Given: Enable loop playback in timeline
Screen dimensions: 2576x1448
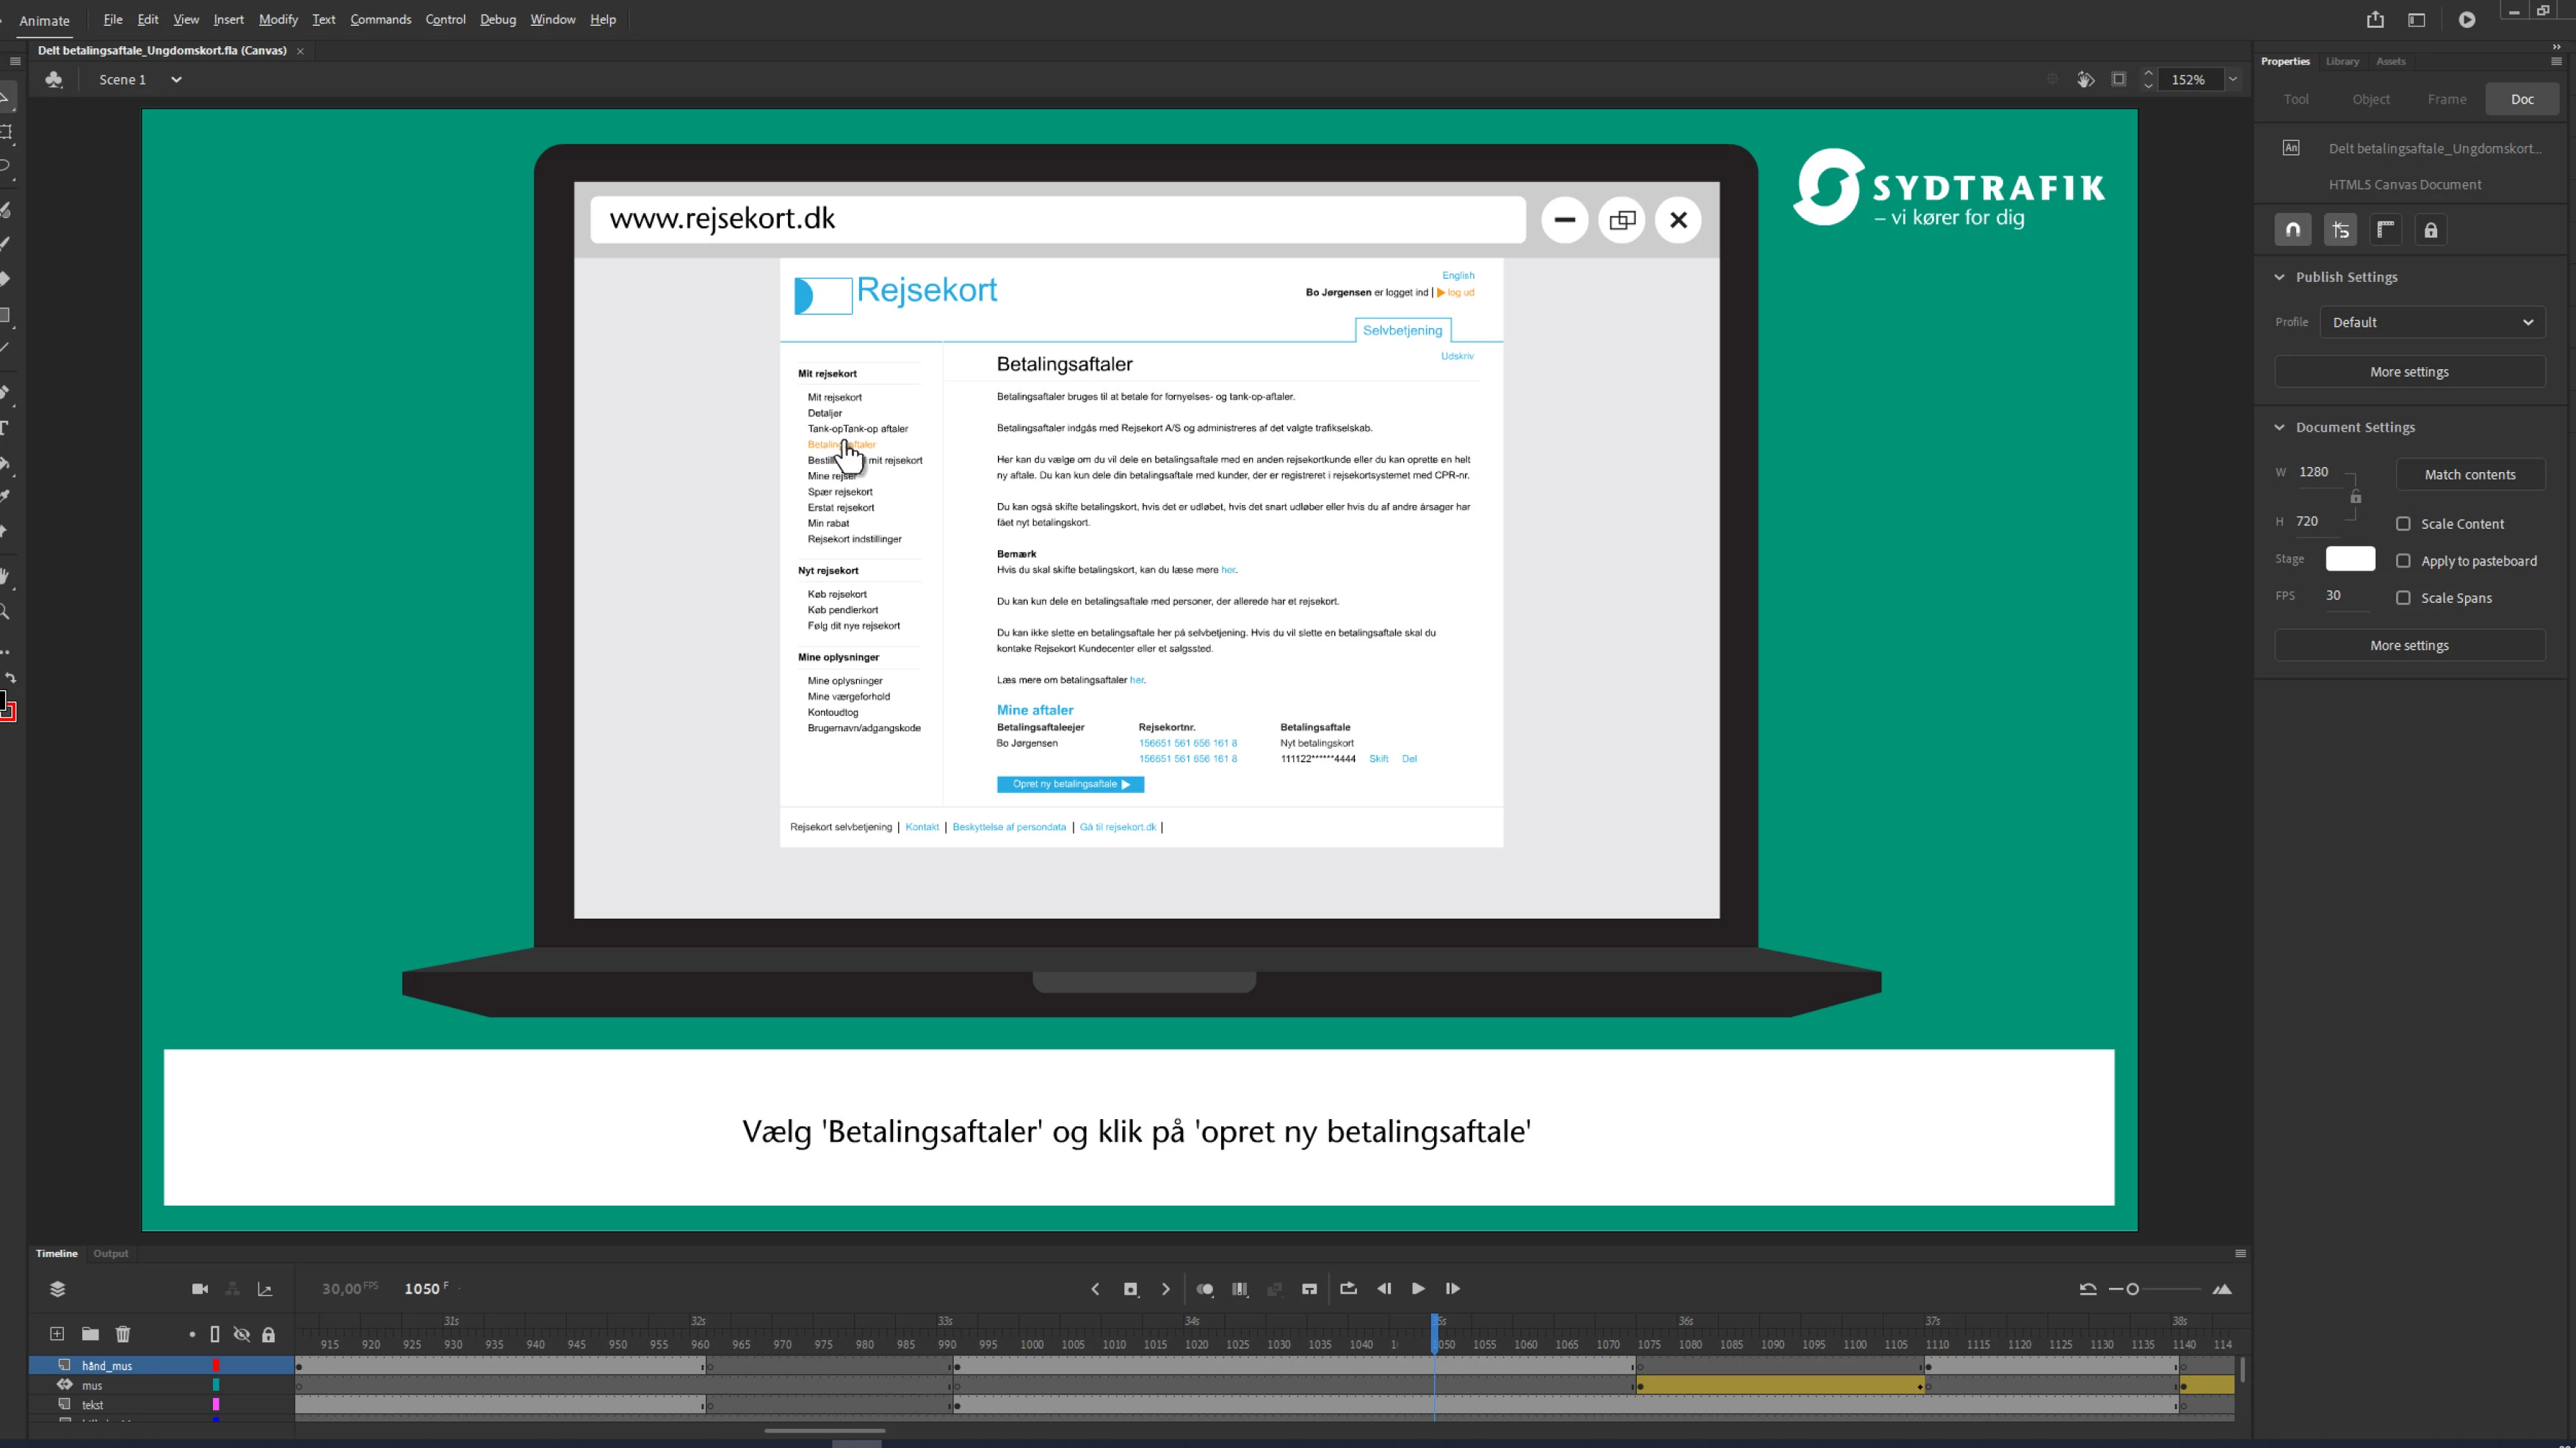Looking at the screenshot, I should pyautogui.click(x=1348, y=1289).
